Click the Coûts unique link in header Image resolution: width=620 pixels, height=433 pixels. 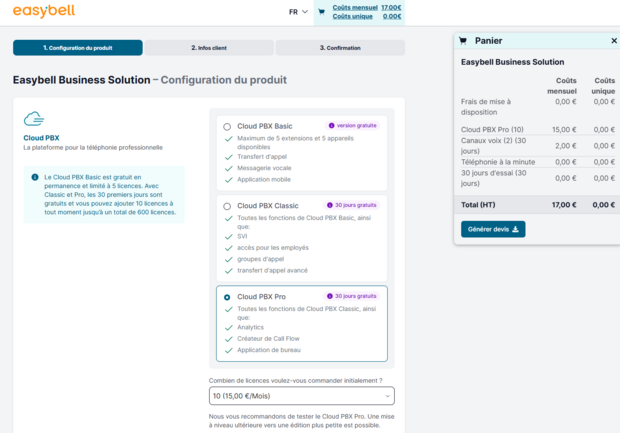[352, 16]
